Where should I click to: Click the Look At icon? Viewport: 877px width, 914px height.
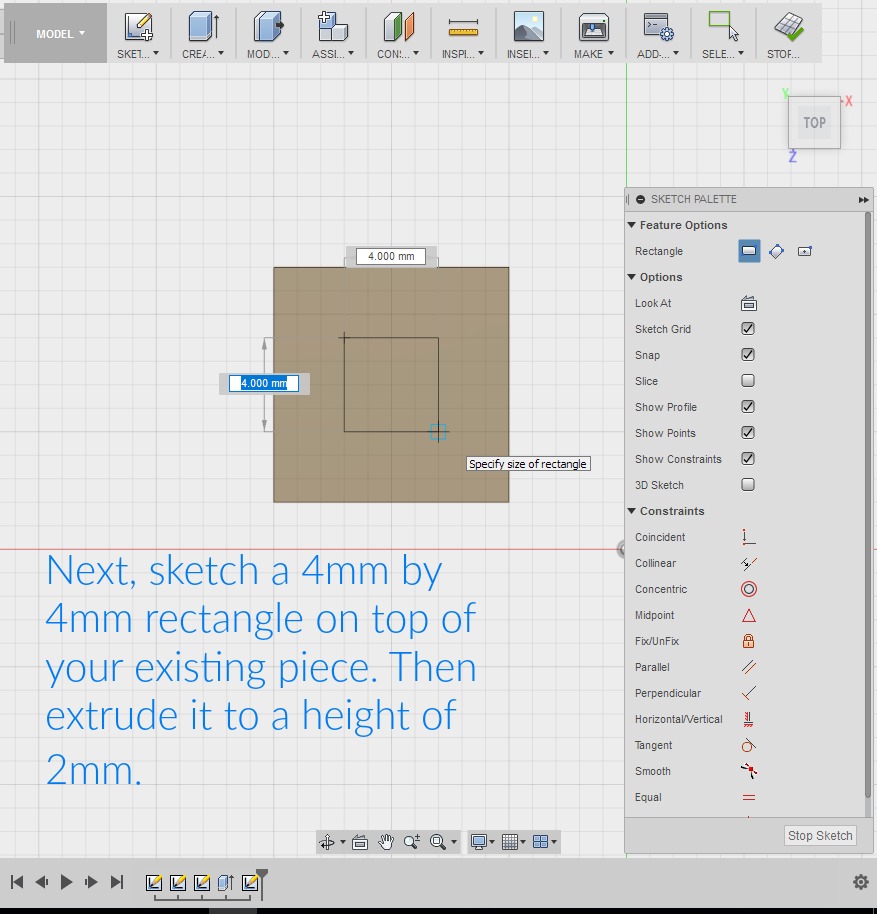coord(748,303)
